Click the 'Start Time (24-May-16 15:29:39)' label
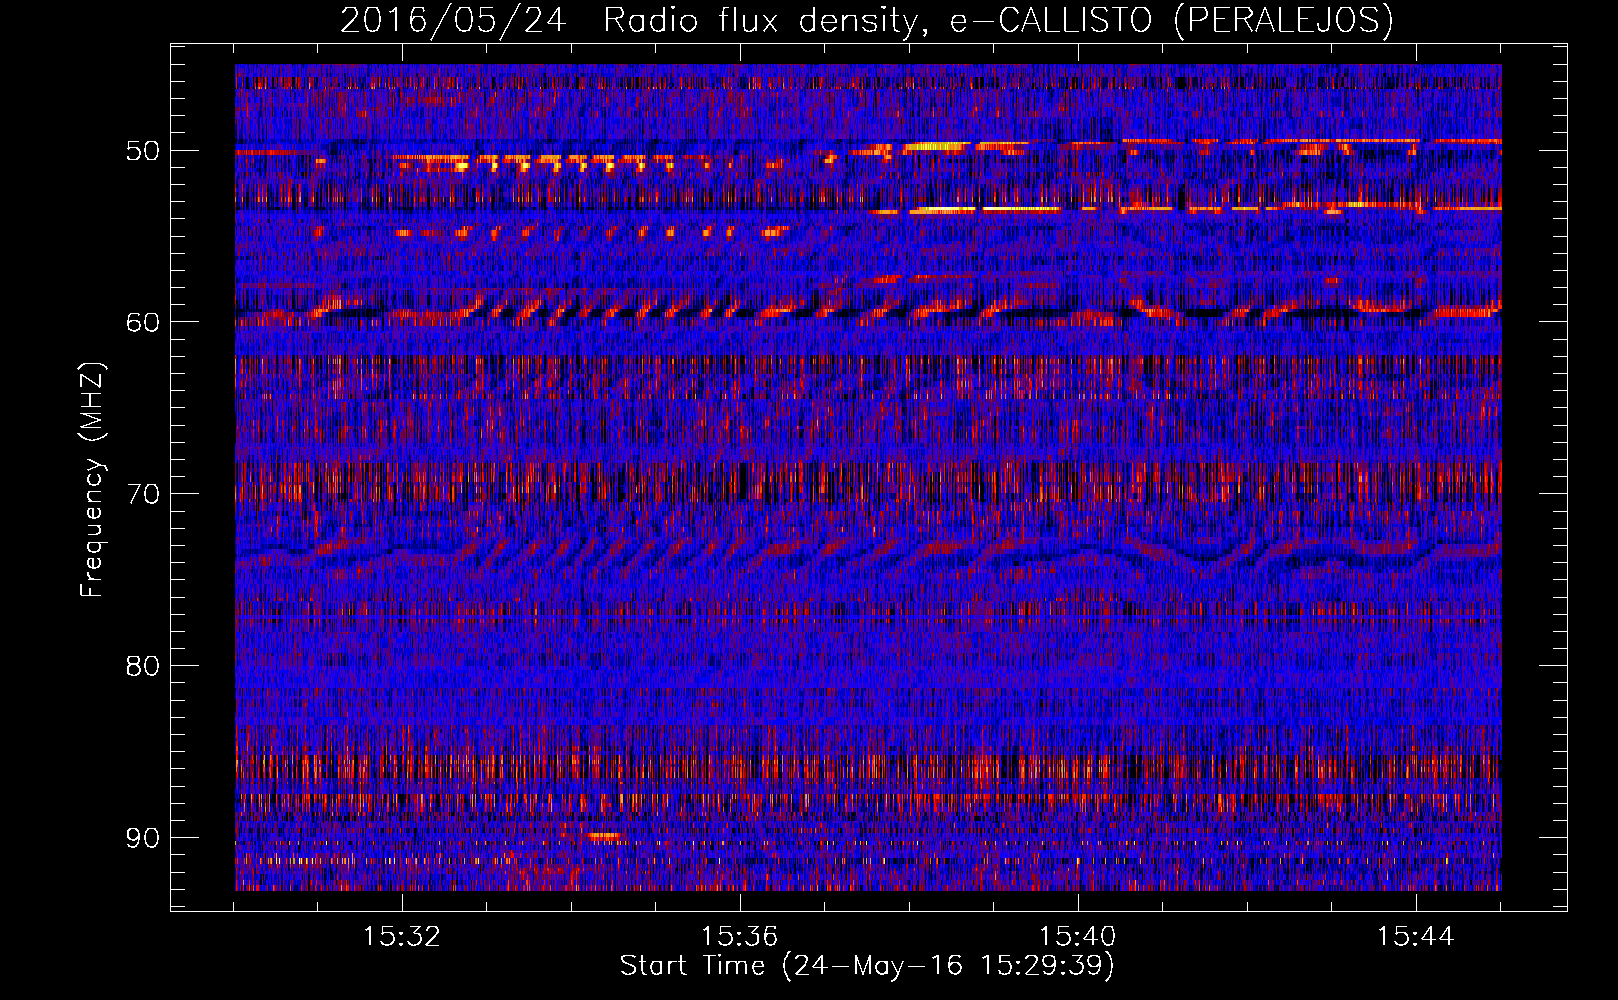This screenshot has height=1000, width=1618. pos(867,966)
